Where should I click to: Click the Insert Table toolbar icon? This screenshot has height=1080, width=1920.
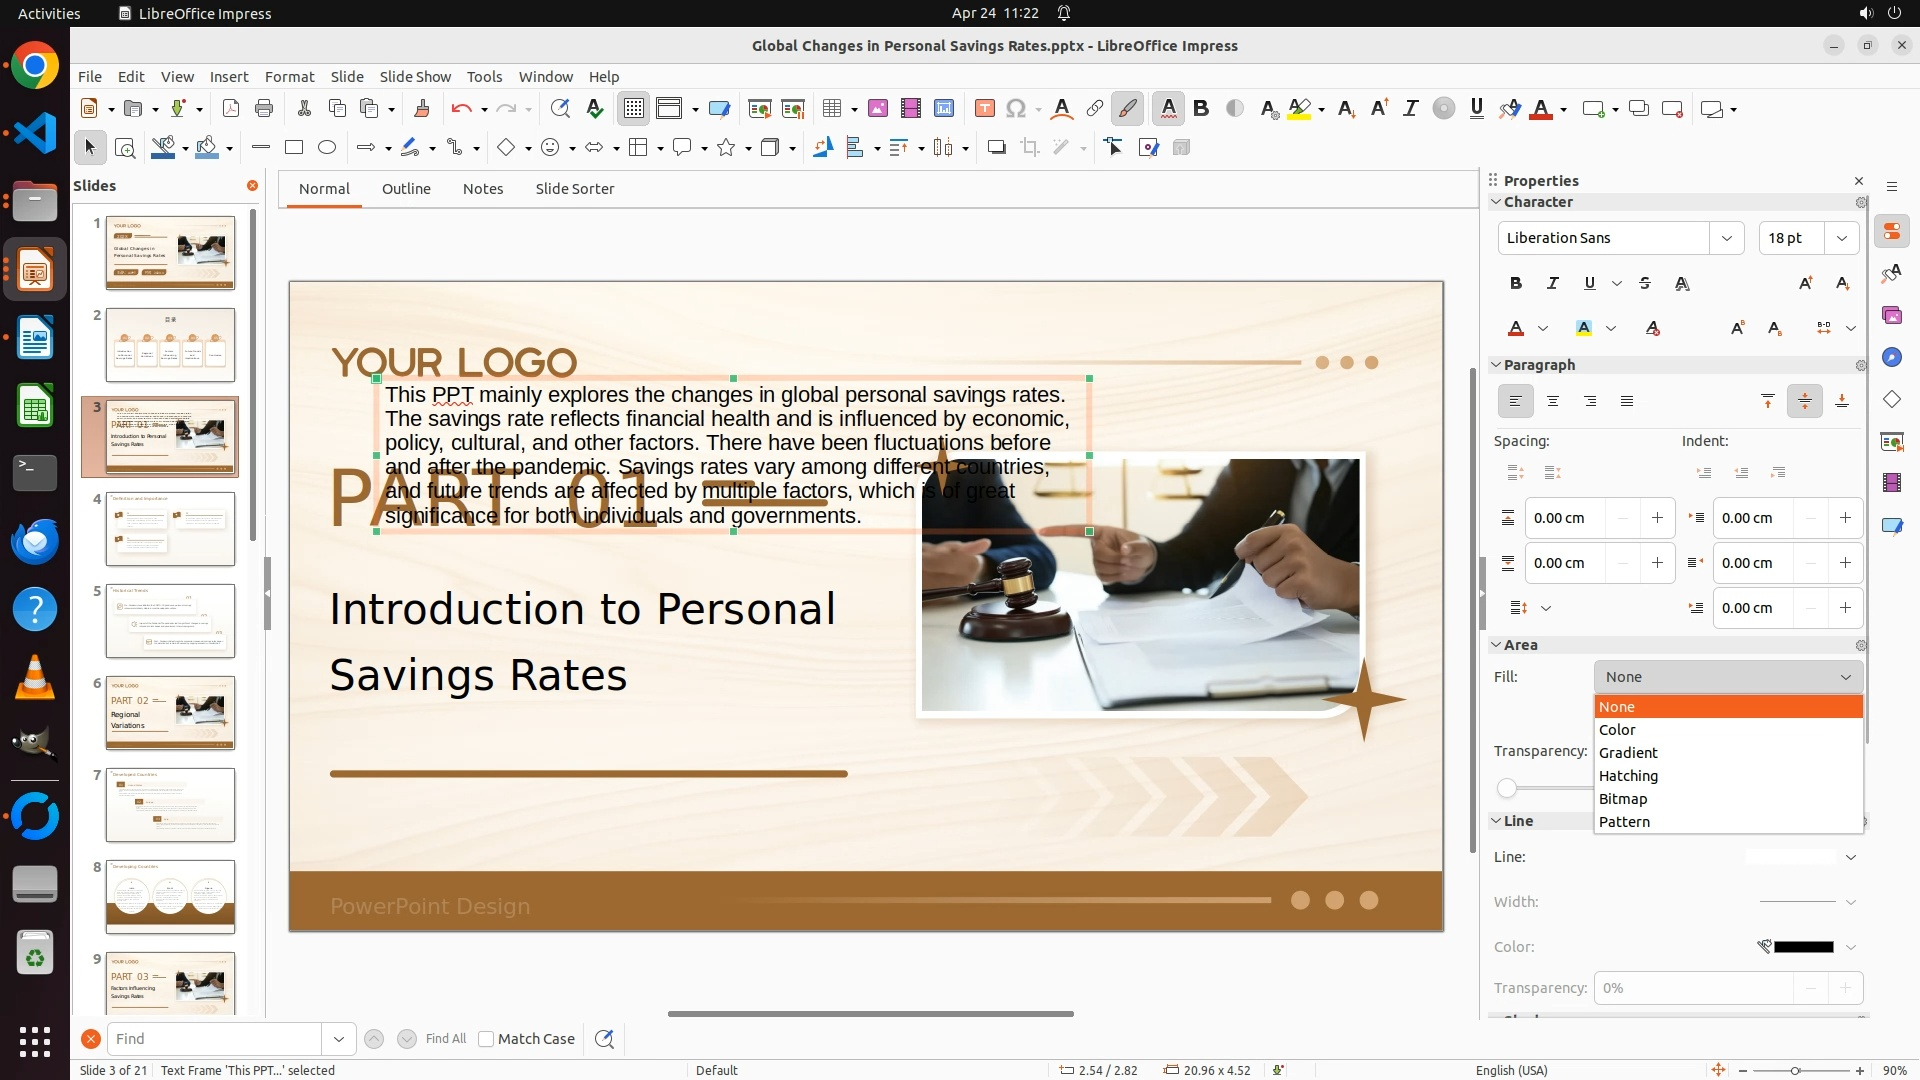[832, 109]
